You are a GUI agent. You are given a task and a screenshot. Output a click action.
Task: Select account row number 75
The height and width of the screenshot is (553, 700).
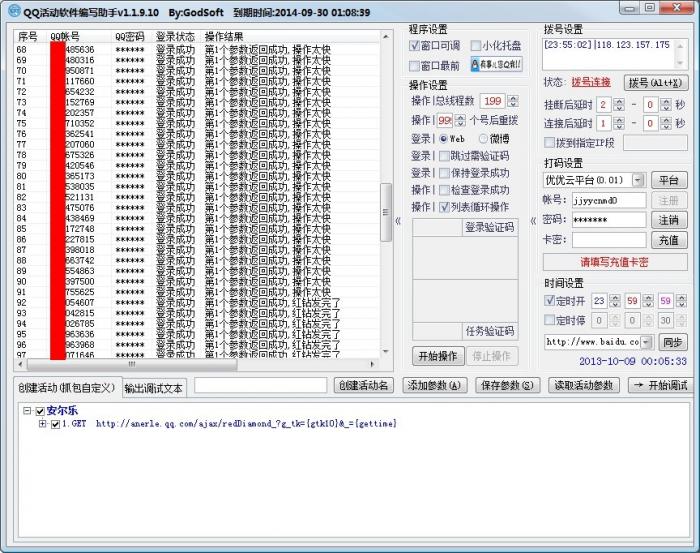(197, 123)
